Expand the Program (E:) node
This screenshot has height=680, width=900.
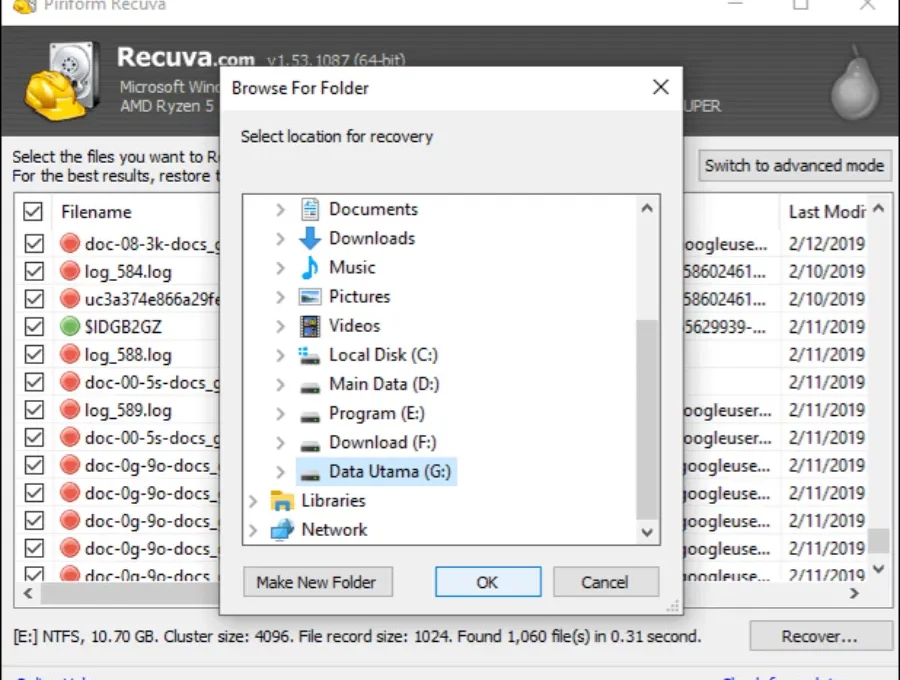pyautogui.click(x=280, y=413)
